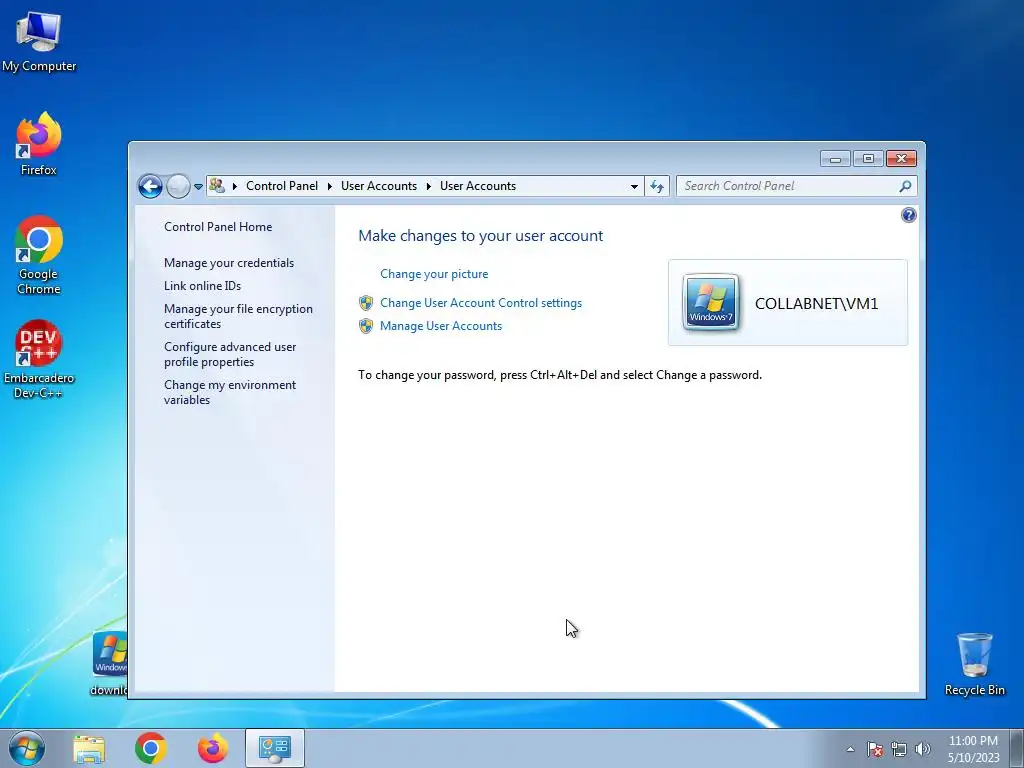Viewport: 1024px width, 768px height.
Task: Maximize the User Accounts window
Action: pos(868,159)
